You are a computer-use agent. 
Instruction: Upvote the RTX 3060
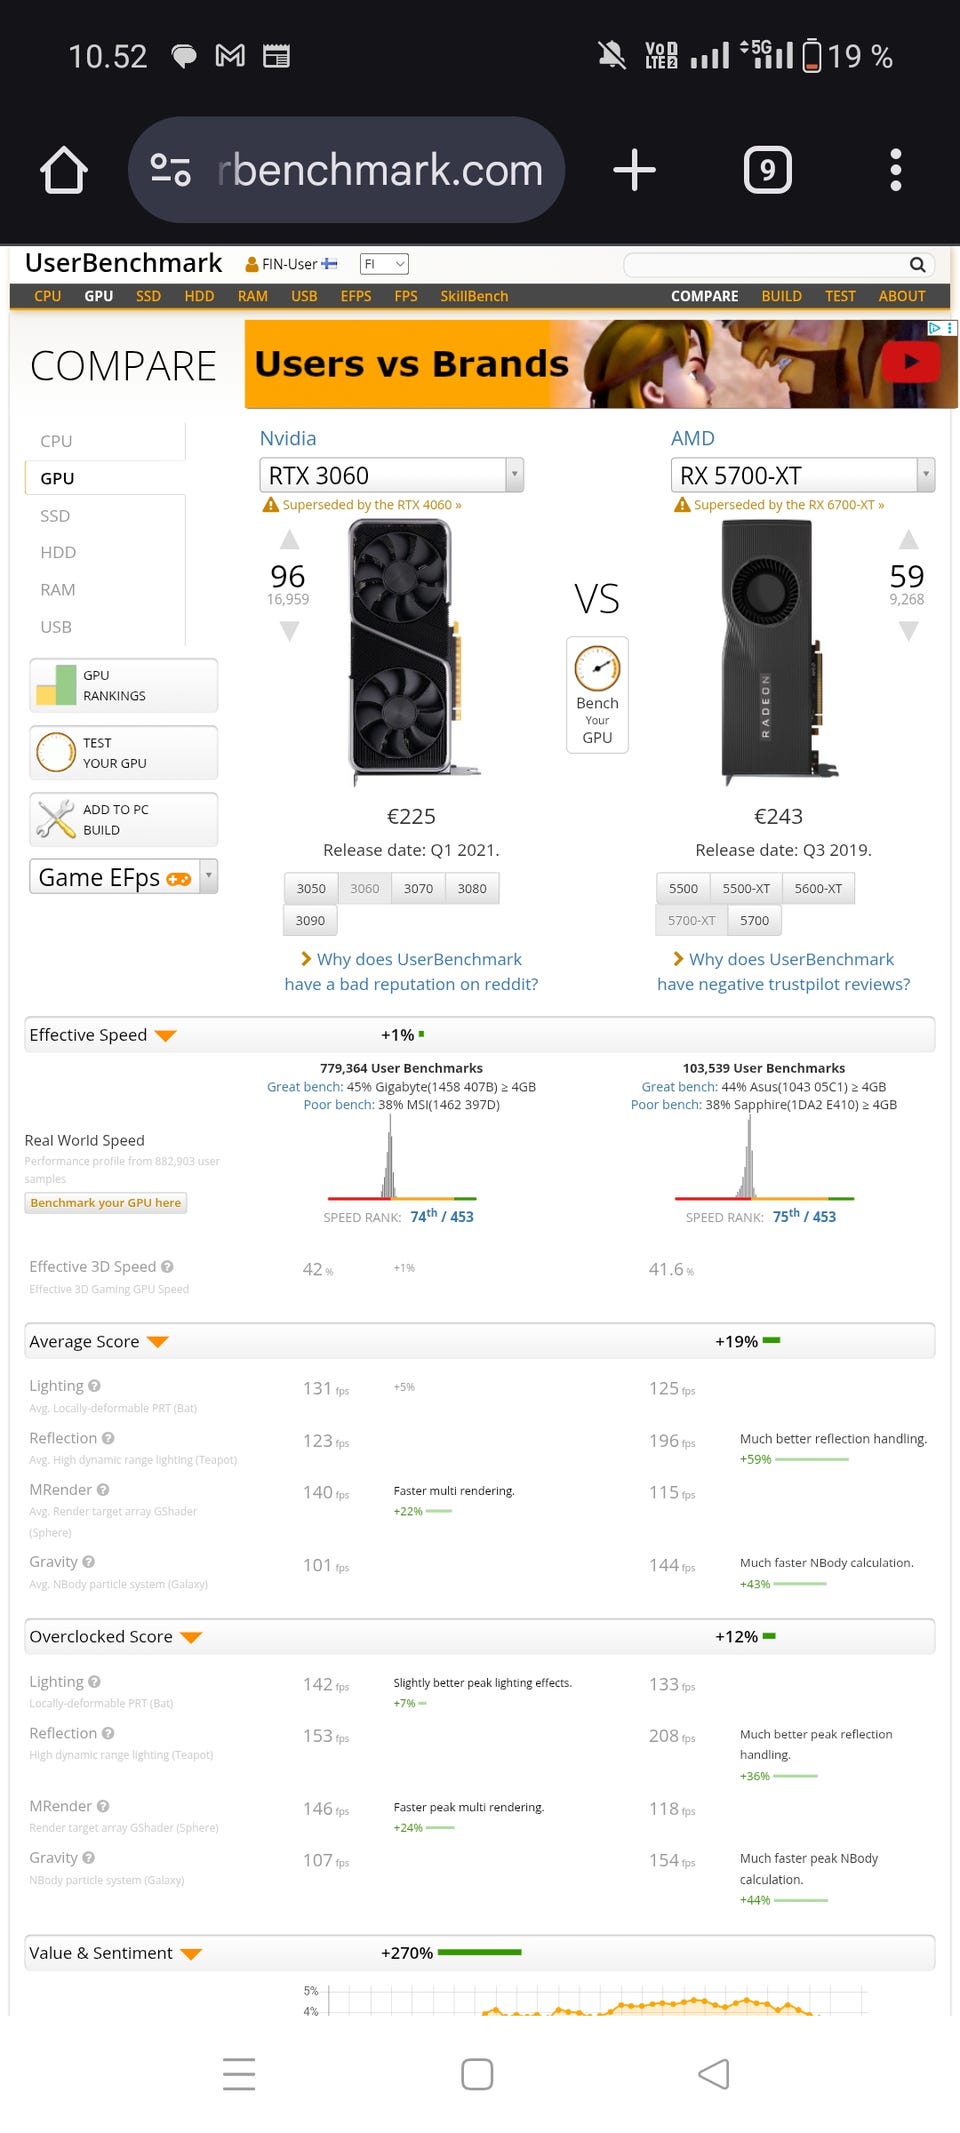pos(289,541)
